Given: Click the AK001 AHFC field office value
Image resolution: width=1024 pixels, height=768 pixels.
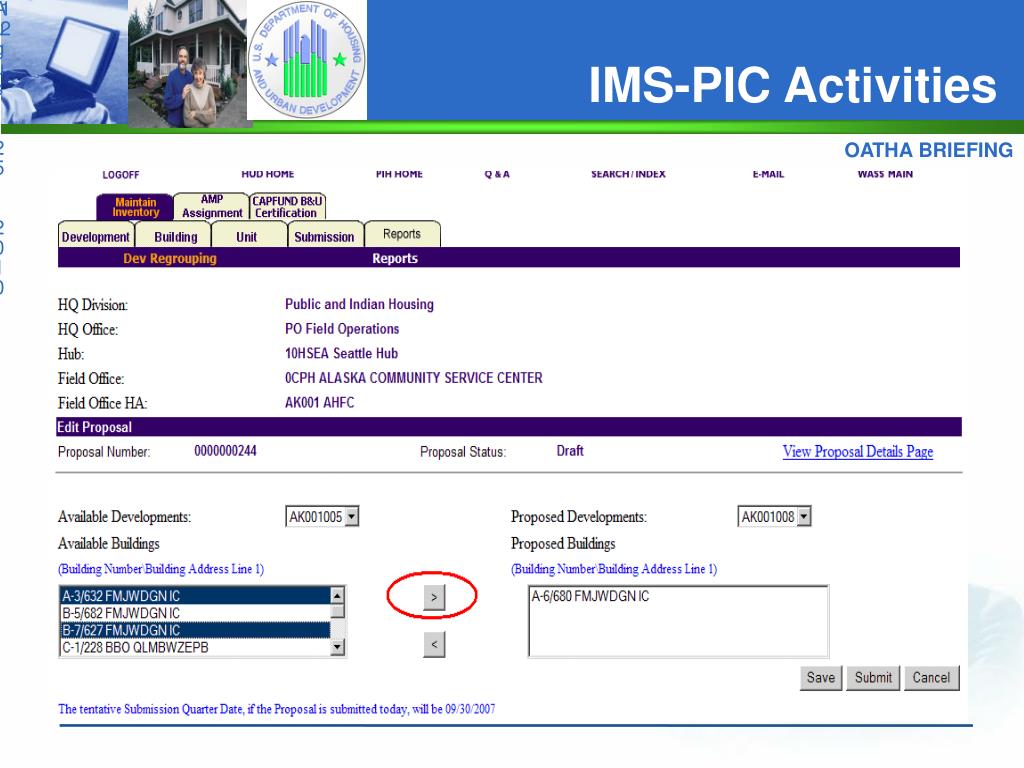Looking at the screenshot, I should pos(319,402).
